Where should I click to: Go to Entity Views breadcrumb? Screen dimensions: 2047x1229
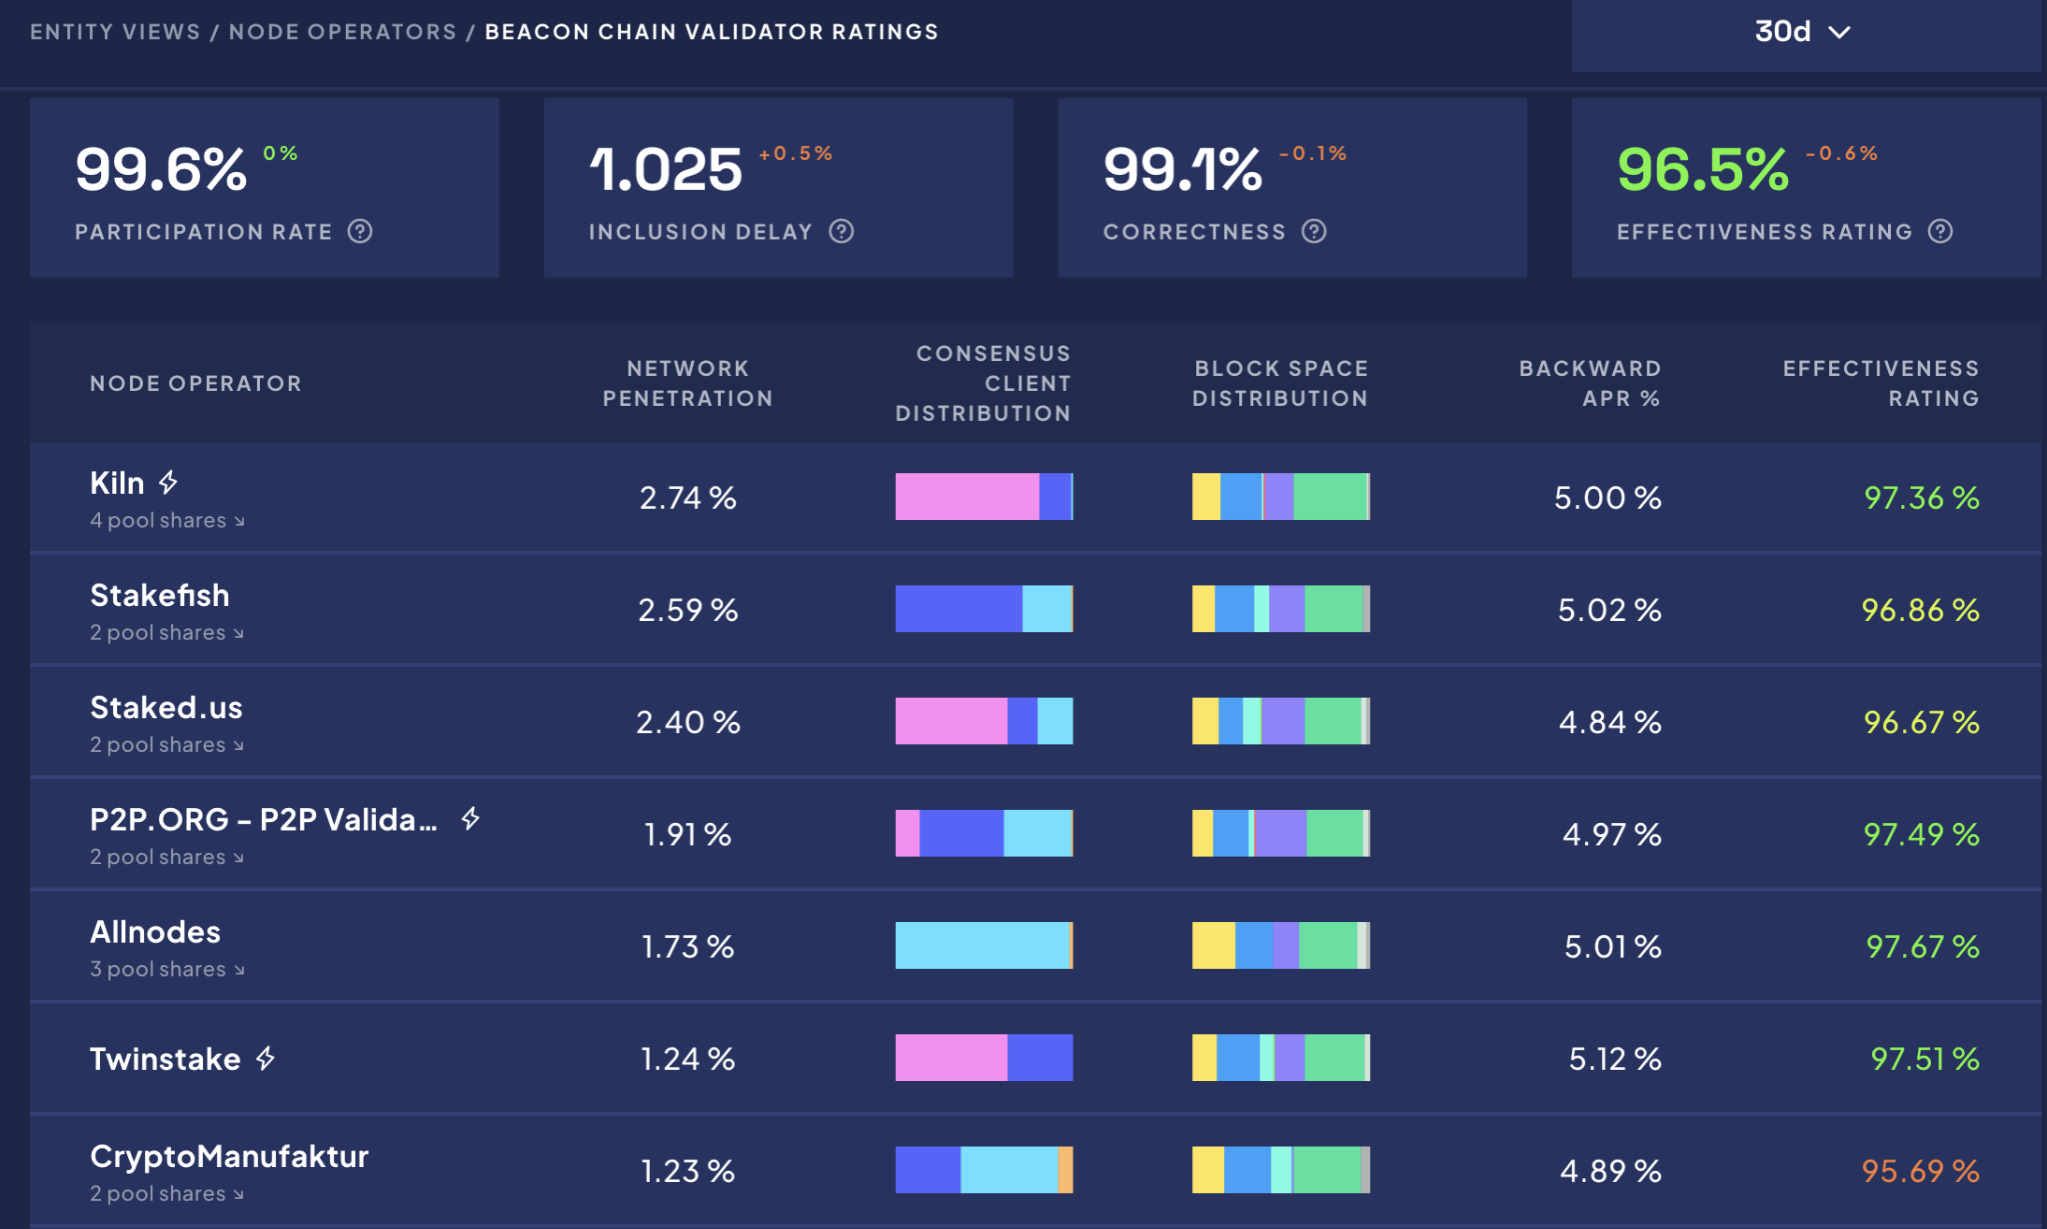(115, 32)
